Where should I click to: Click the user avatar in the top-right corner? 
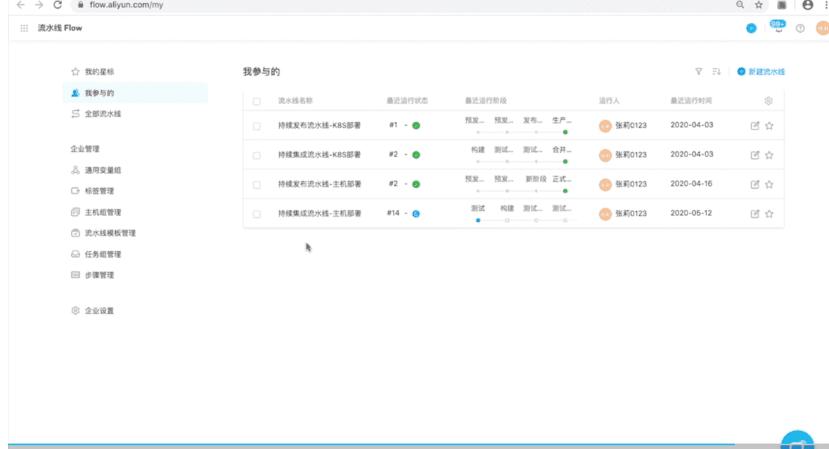[x=823, y=28]
